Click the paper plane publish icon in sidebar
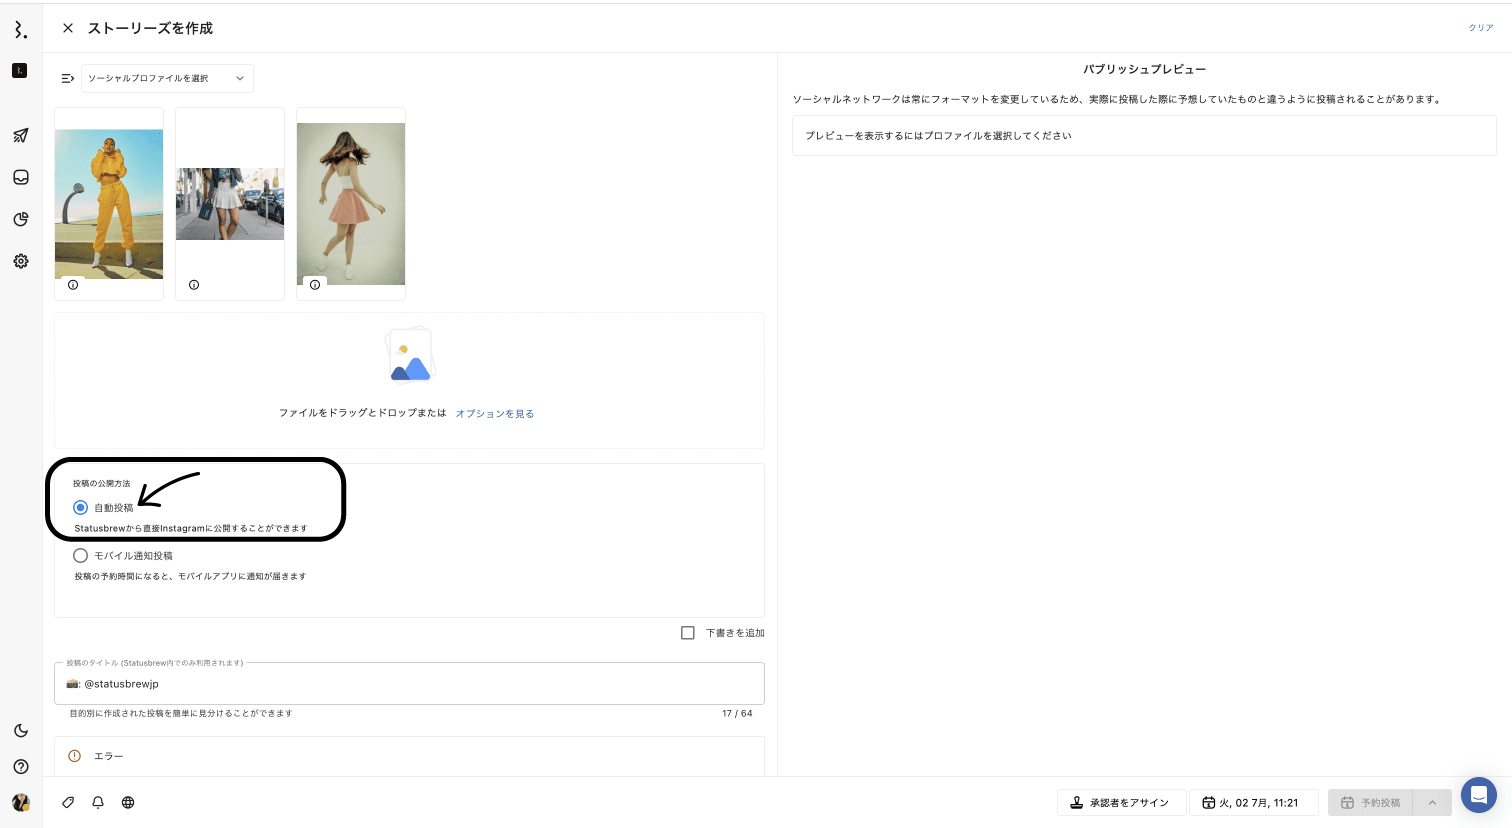 [20, 135]
